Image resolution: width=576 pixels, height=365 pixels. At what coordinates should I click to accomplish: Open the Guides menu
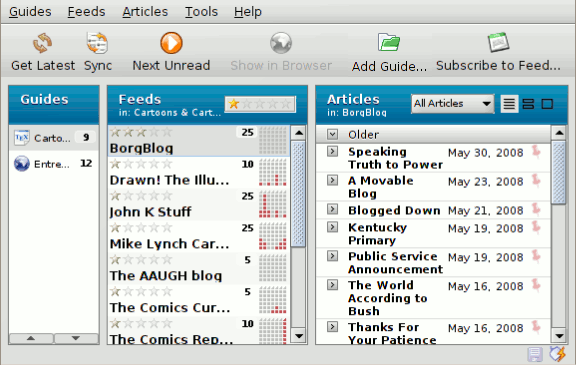30,12
